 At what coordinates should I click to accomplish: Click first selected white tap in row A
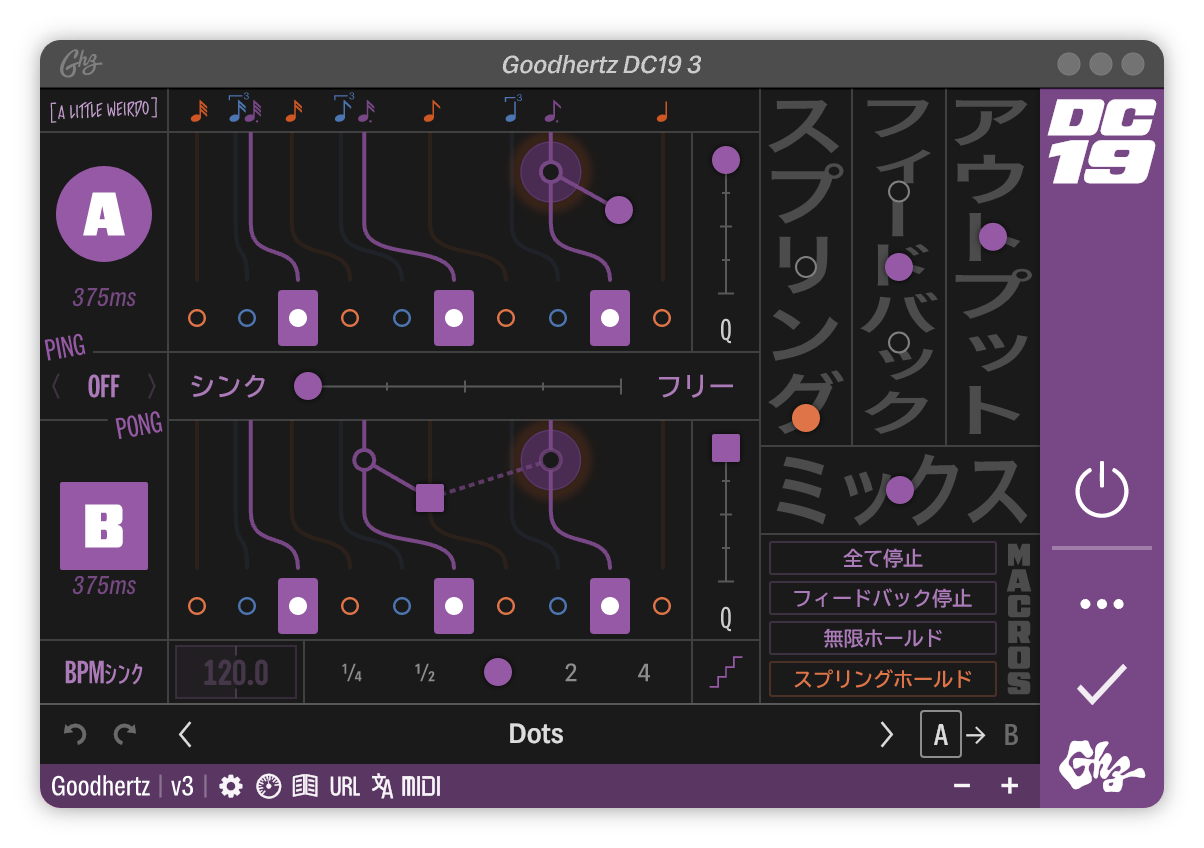click(x=298, y=318)
